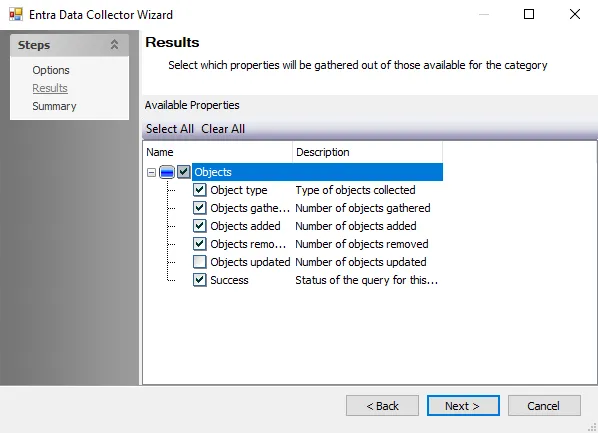598x433 pixels.
Task: Jump to the Summary step
Action: (54, 106)
